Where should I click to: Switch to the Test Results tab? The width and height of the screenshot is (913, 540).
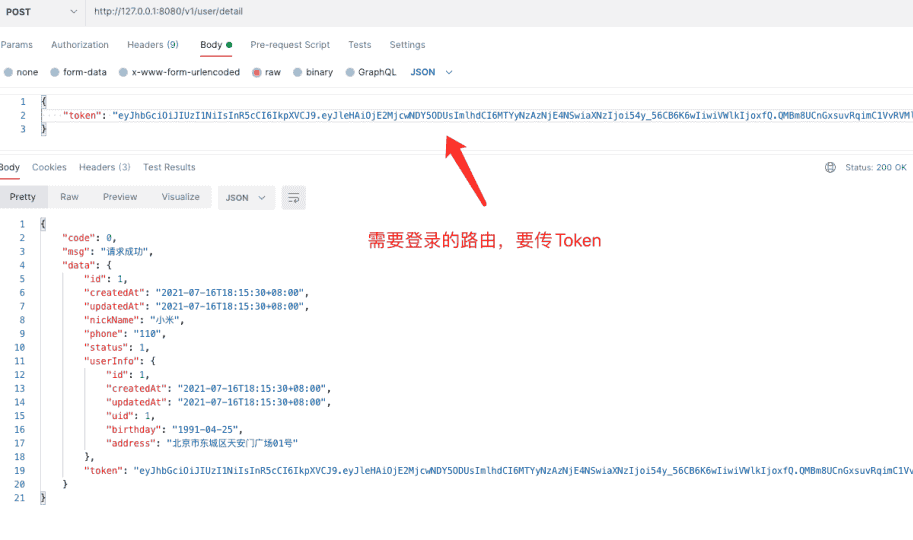pos(169,167)
